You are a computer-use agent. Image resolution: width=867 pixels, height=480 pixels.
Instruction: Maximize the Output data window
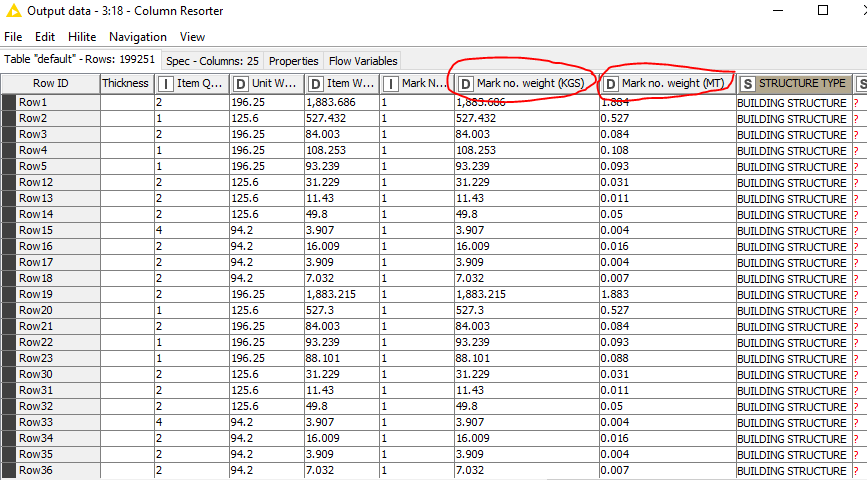click(823, 11)
